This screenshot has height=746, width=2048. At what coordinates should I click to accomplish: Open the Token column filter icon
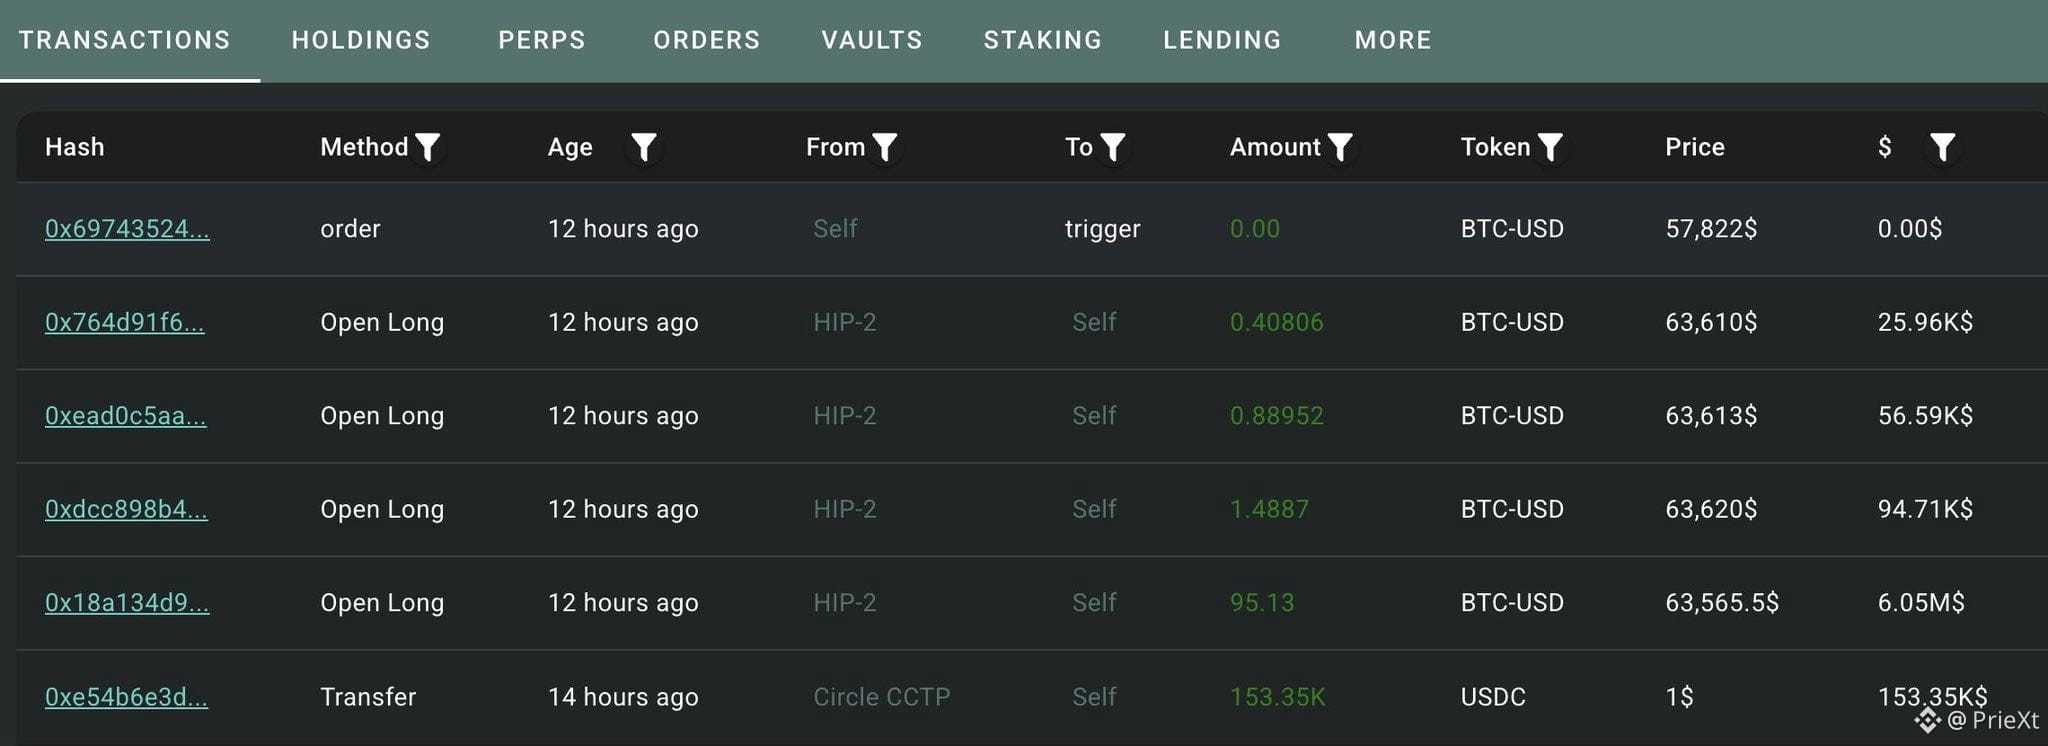tap(1550, 147)
